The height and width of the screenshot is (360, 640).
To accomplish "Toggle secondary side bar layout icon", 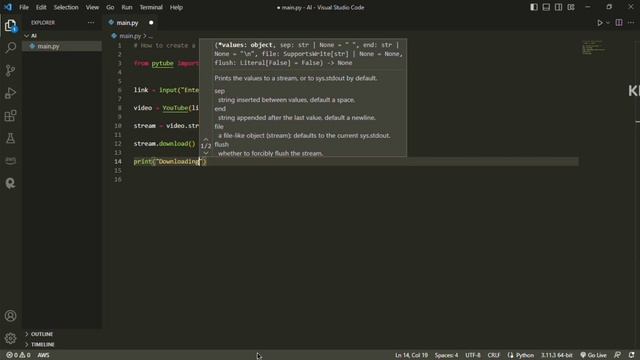I will 558,7.
